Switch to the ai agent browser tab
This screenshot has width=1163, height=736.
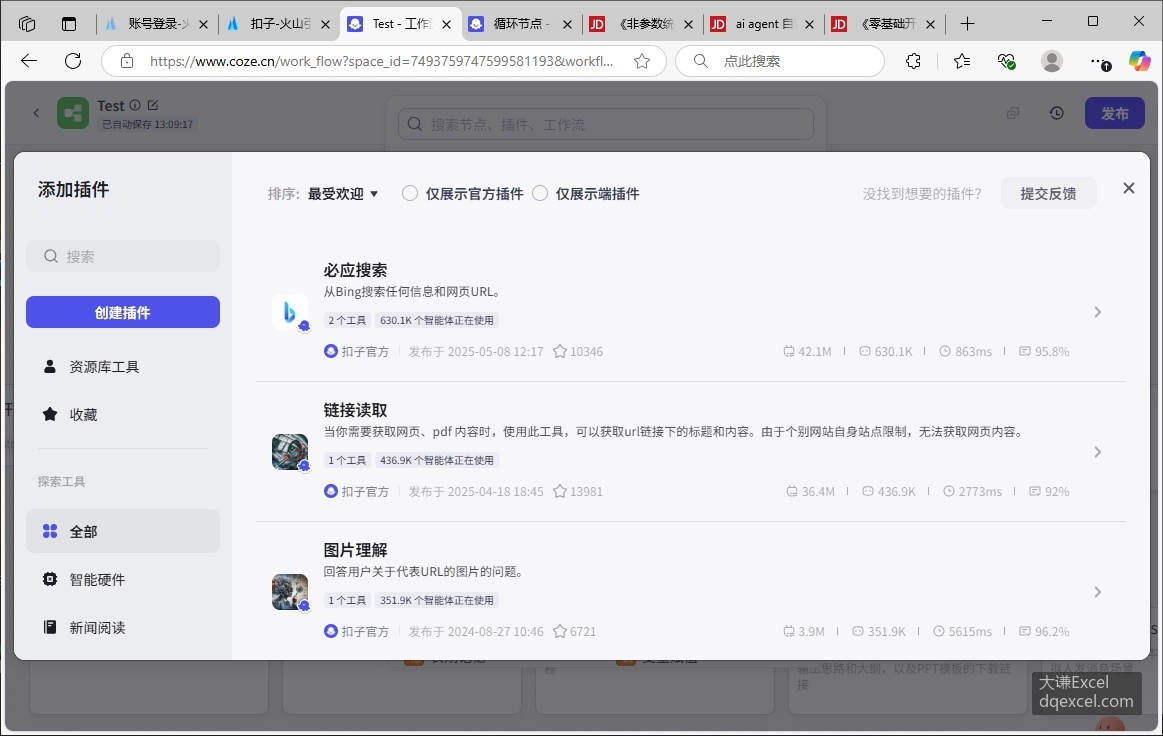[762, 24]
